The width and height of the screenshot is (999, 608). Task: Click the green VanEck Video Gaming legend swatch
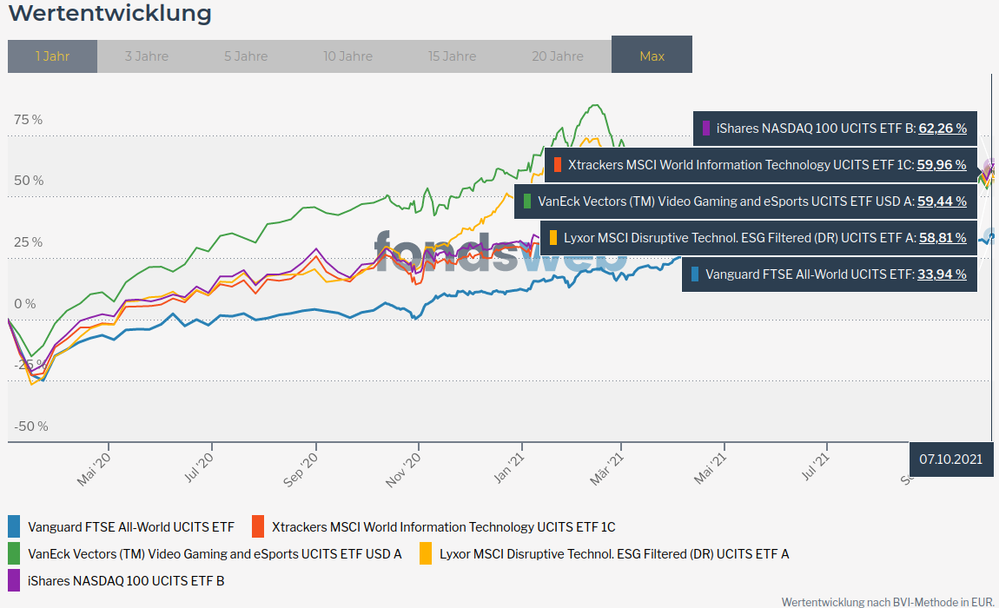(14, 553)
